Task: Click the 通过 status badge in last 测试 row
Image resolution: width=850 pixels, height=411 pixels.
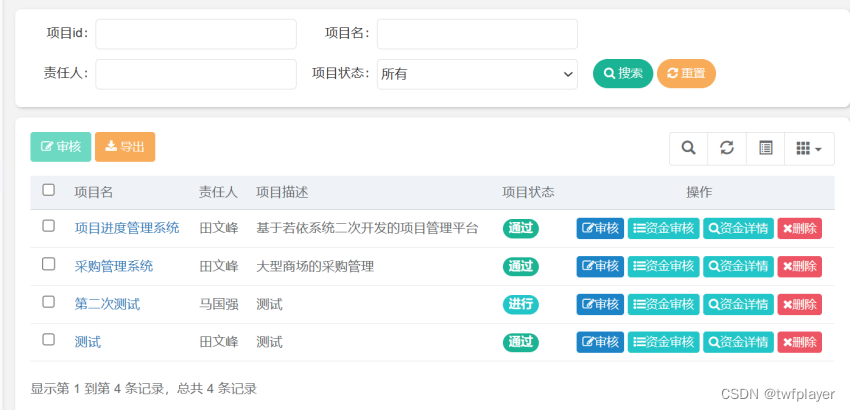Action: [520, 342]
